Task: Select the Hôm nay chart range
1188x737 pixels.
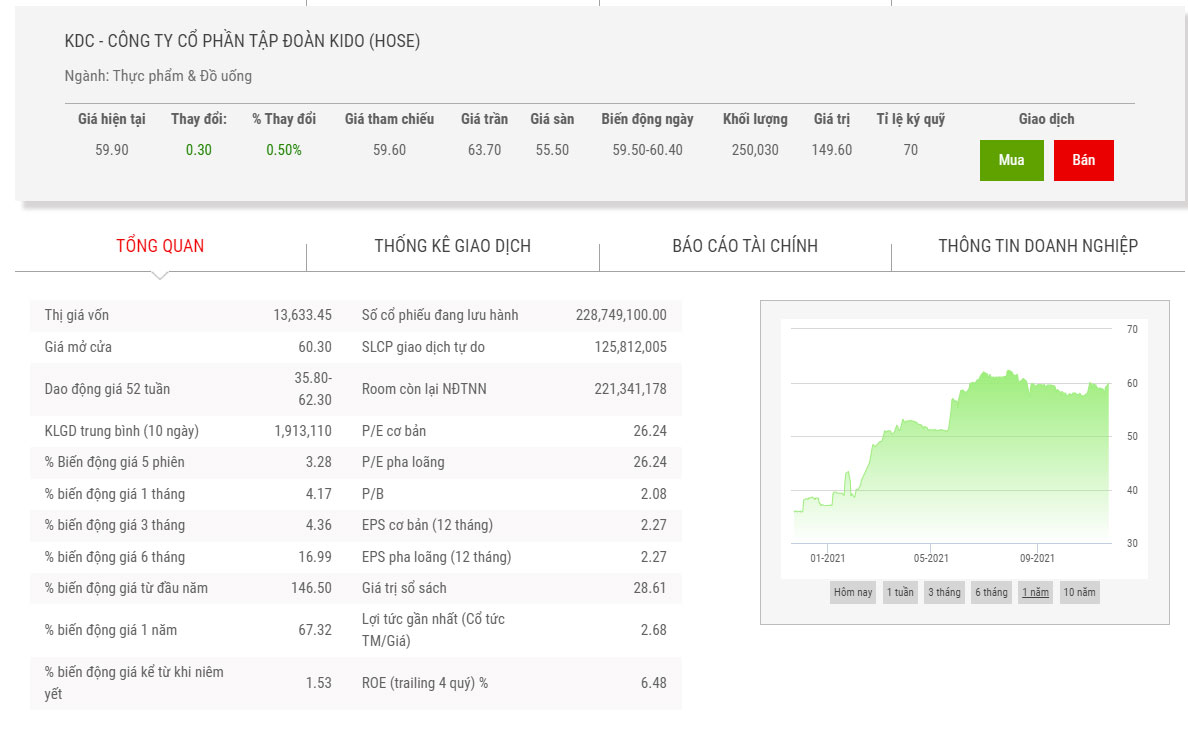Action: point(853,592)
